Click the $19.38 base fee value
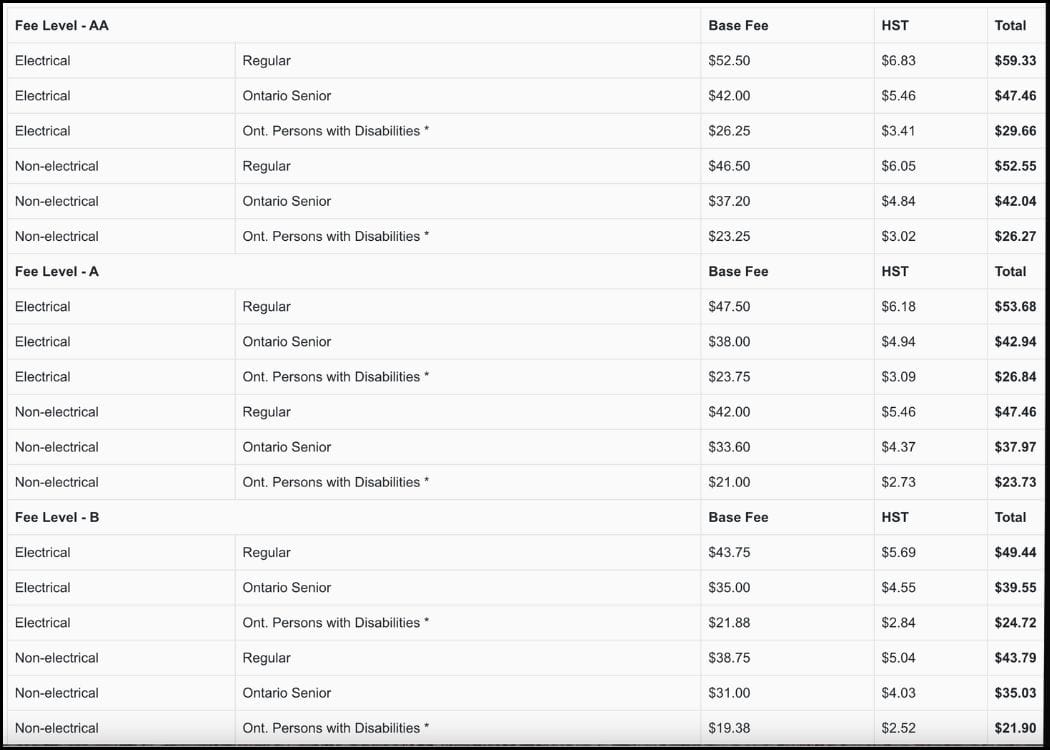 [729, 728]
